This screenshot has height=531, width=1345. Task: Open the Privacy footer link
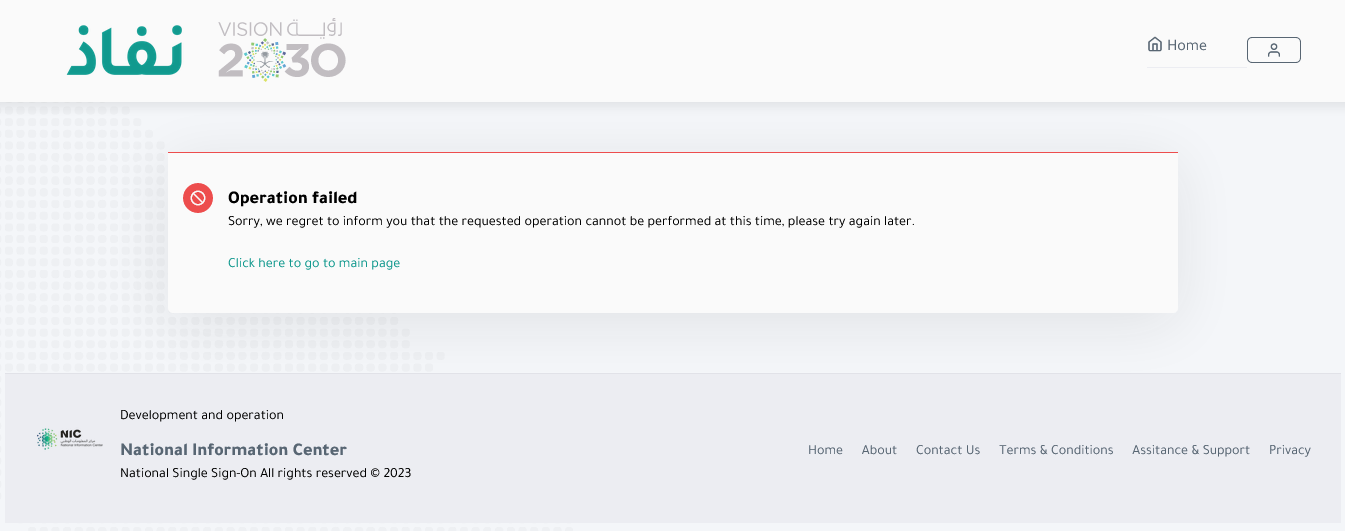pyautogui.click(x=1290, y=450)
